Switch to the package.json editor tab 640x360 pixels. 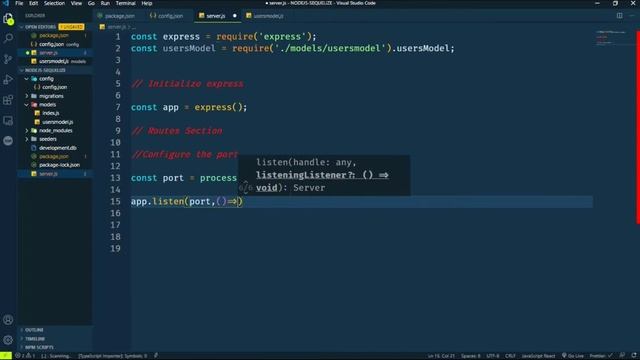[119, 16]
